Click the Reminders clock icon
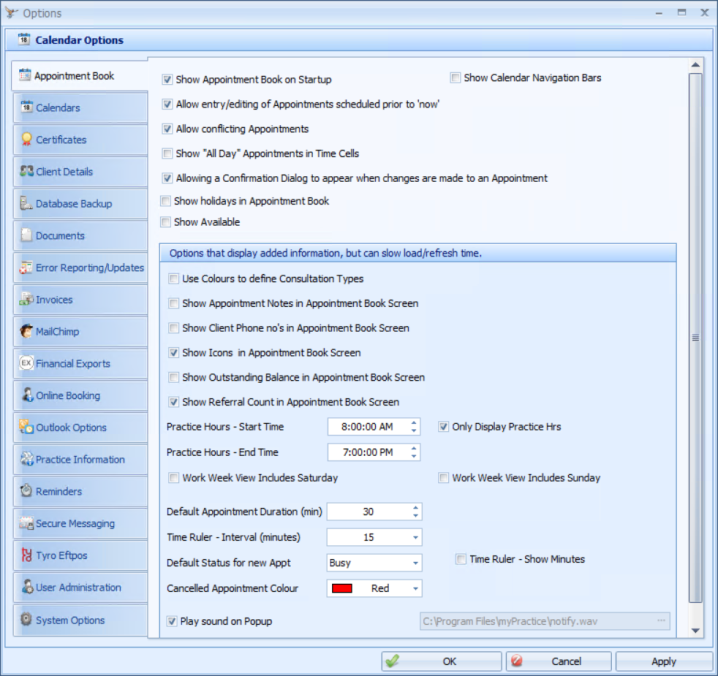The width and height of the screenshot is (718, 676). [x=27, y=491]
